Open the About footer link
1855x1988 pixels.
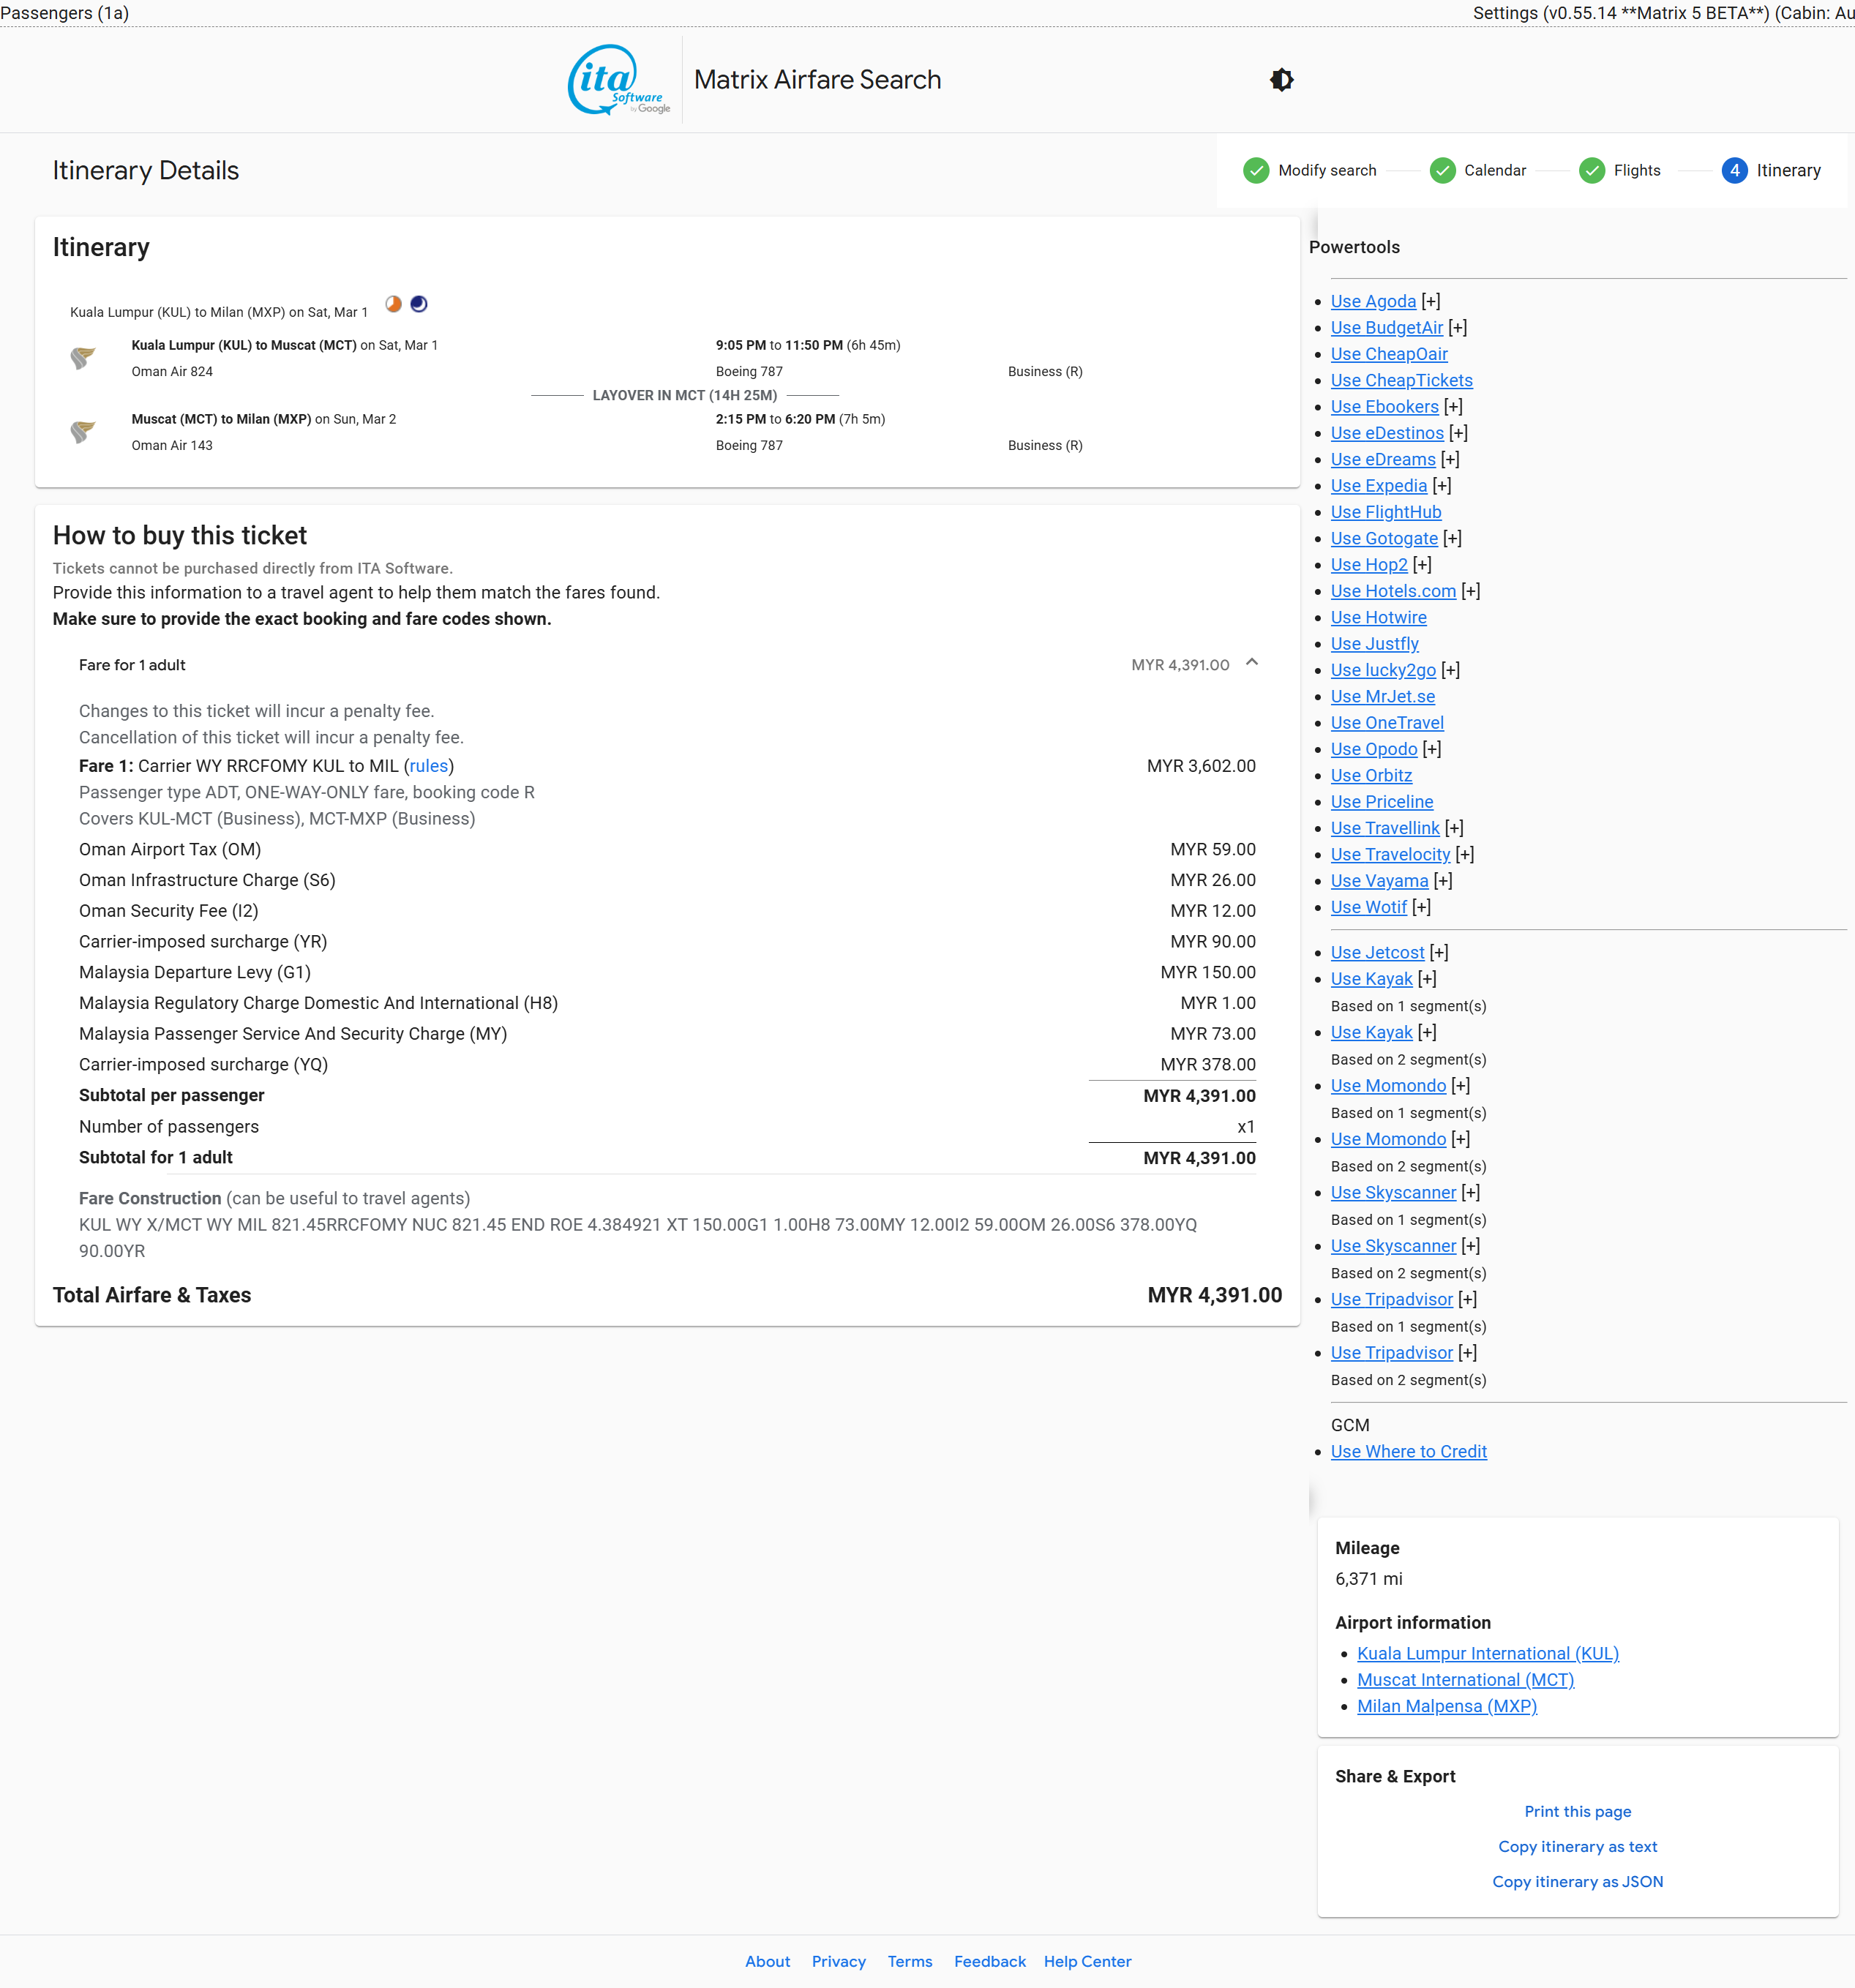point(767,1962)
